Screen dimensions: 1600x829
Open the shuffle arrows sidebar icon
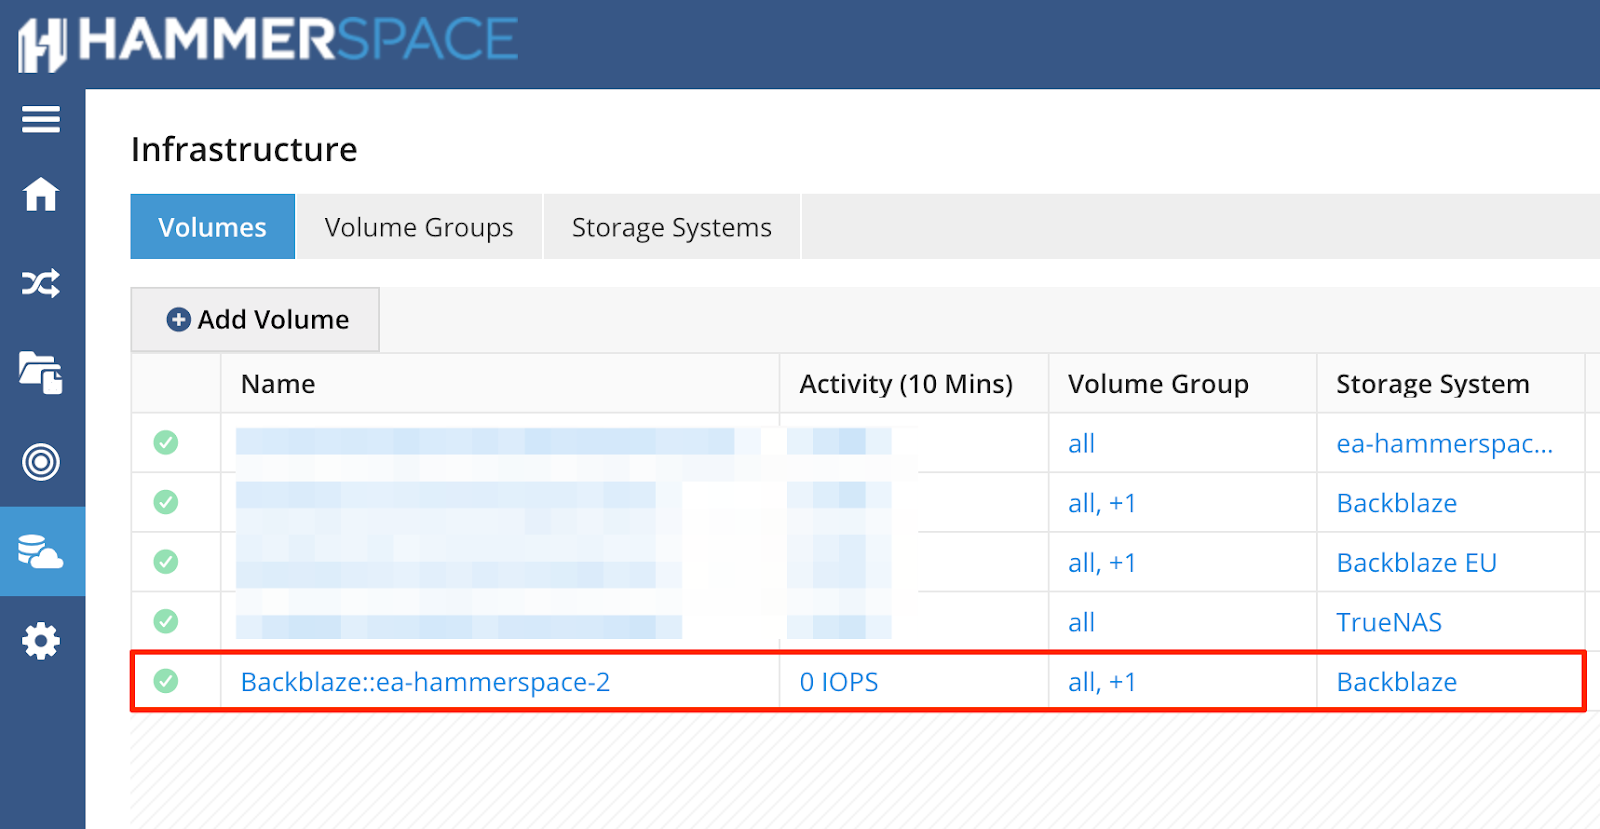point(41,284)
